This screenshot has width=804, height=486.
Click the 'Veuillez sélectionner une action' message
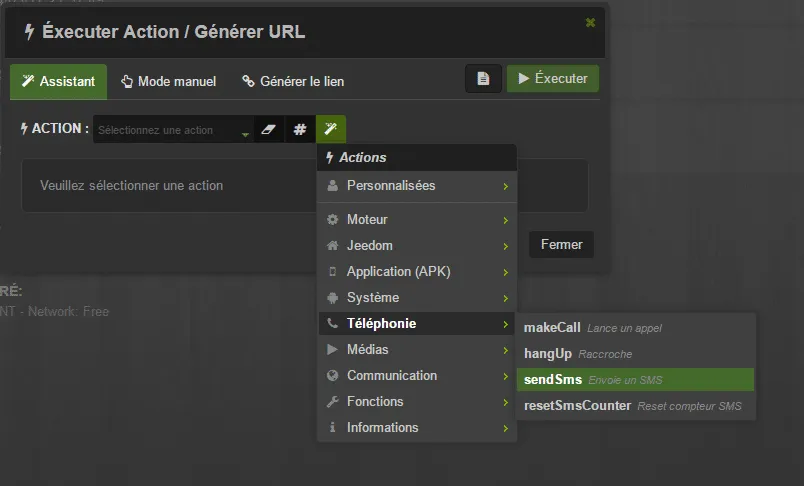pos(132,186)
